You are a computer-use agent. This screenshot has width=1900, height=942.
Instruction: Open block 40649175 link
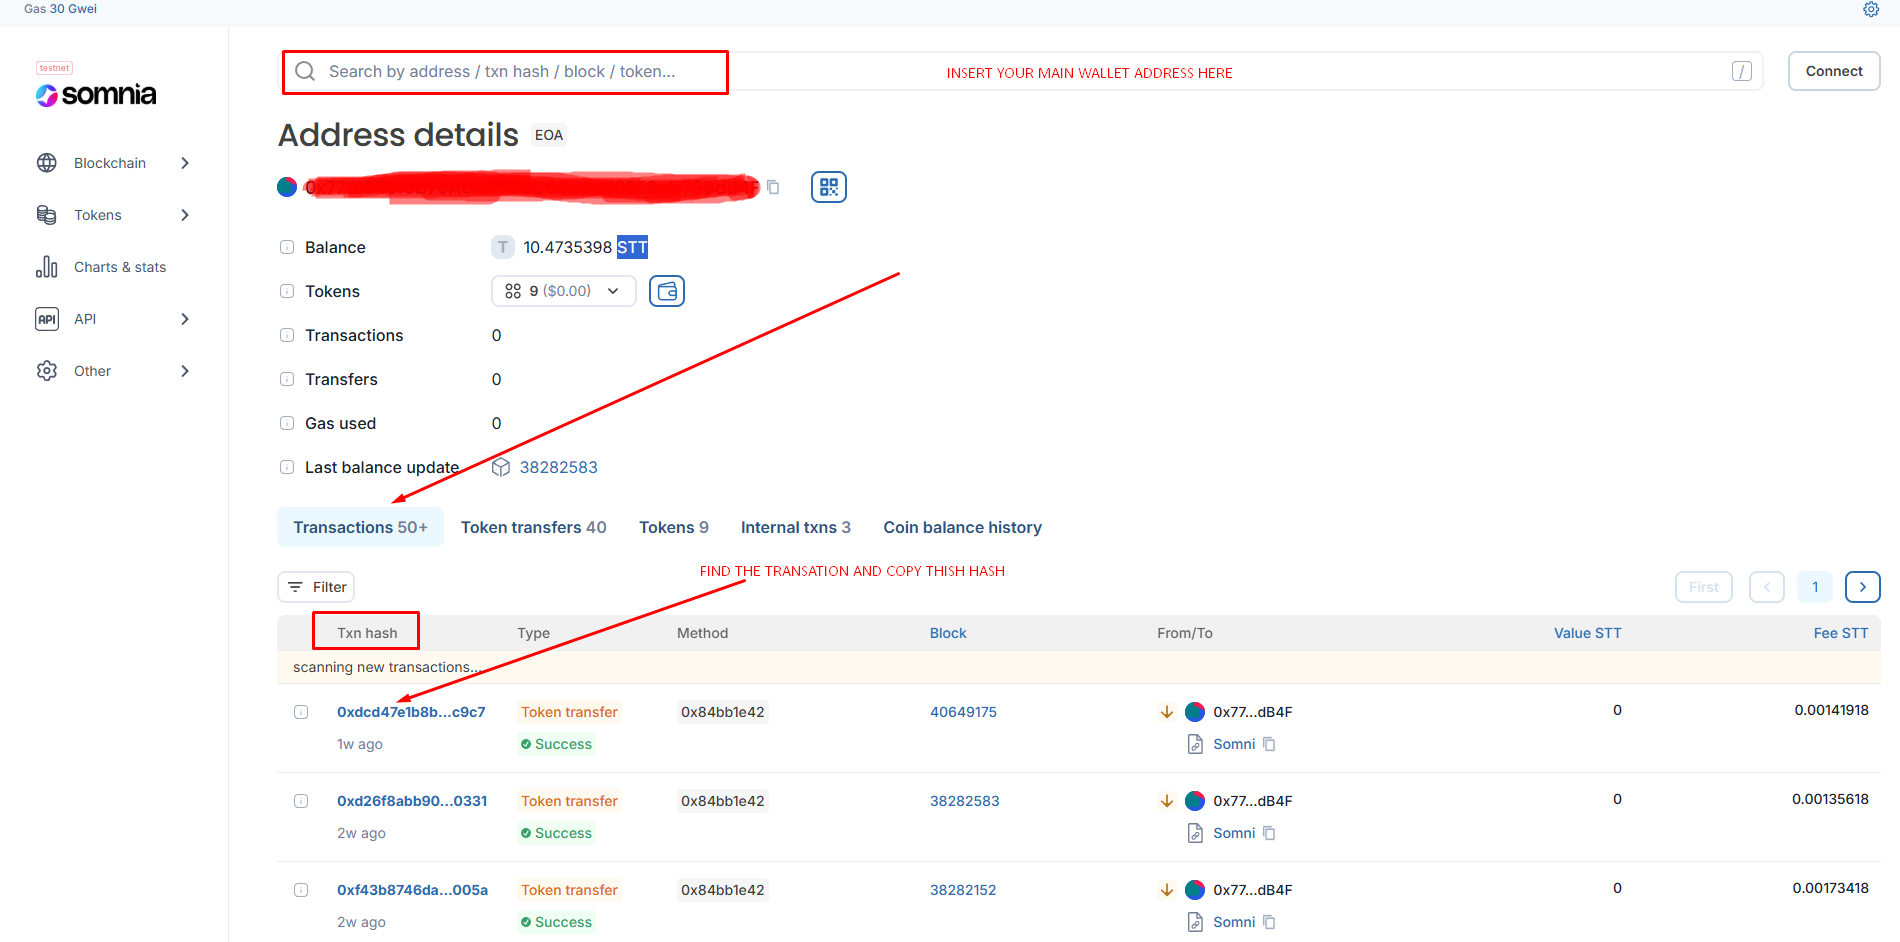pyautogui.click(x=963, y=712)
